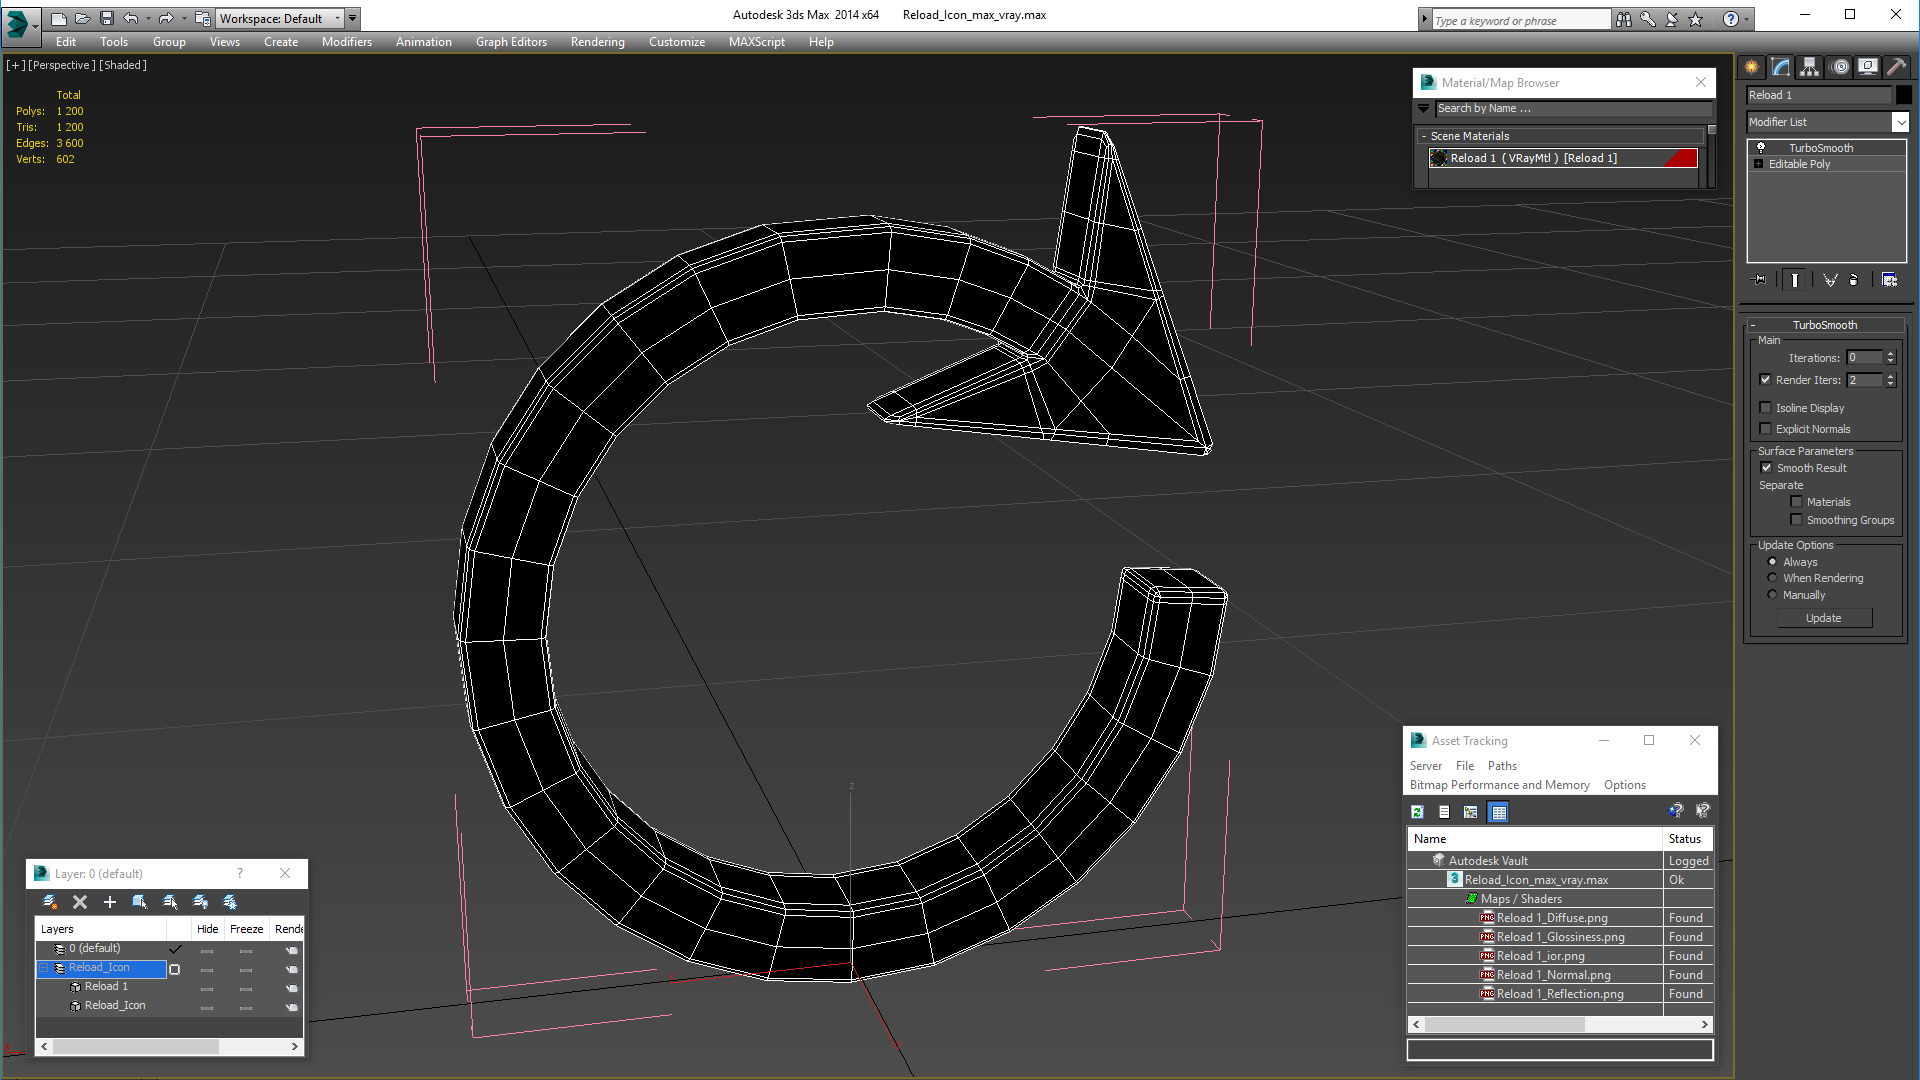Click Highlight Selected Objects' Layers icon
The height and width of the screenshot is (1080, 1920).
click(x=170, y=902)
